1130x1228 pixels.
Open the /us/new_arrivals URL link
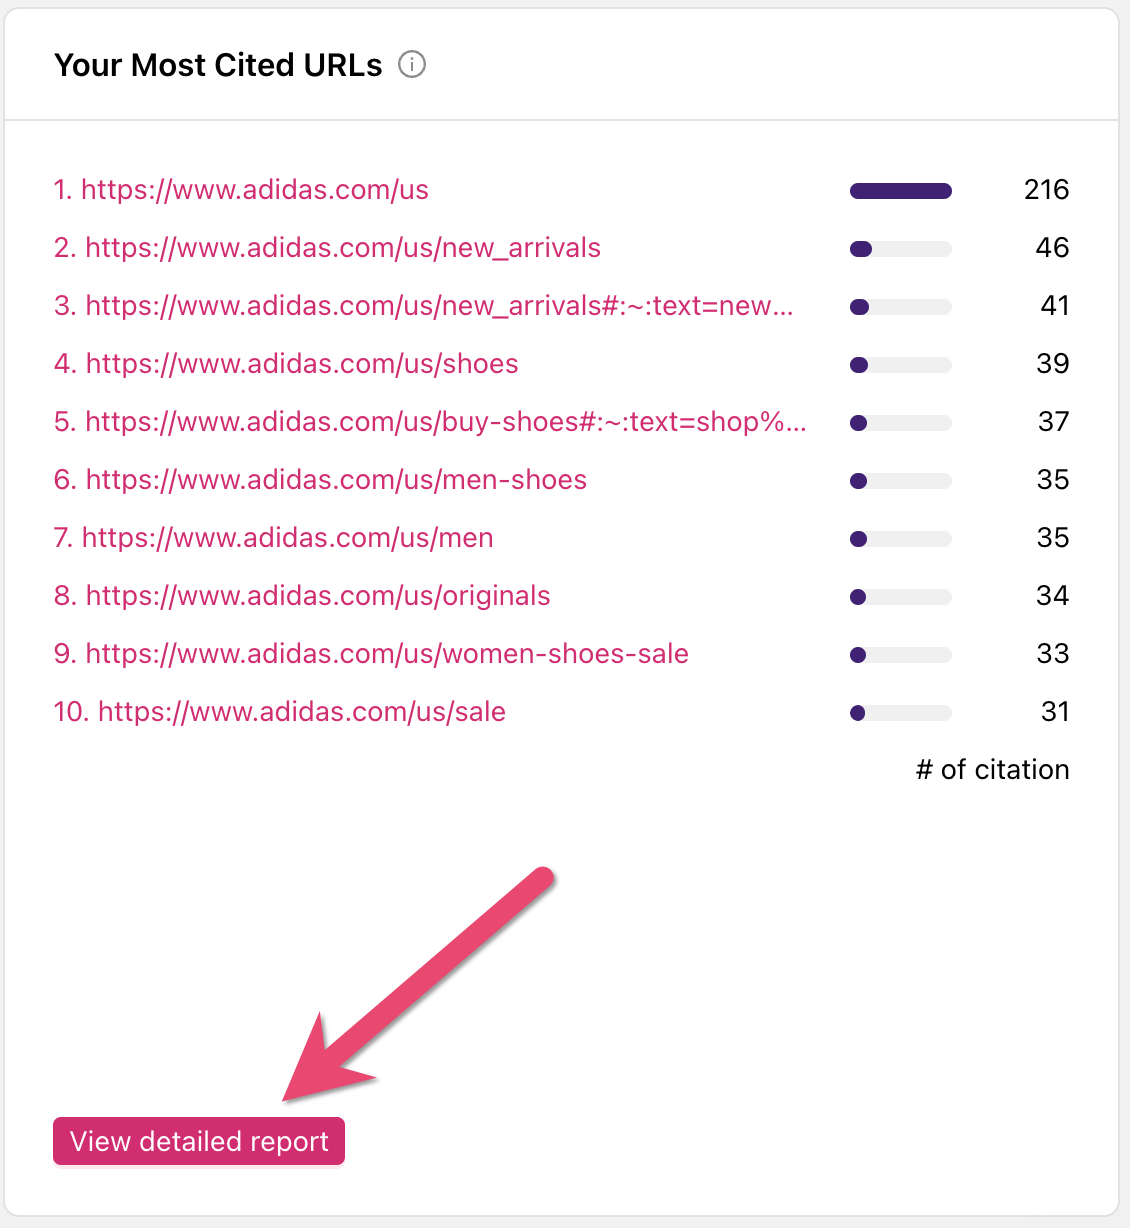tap(327, 248)
